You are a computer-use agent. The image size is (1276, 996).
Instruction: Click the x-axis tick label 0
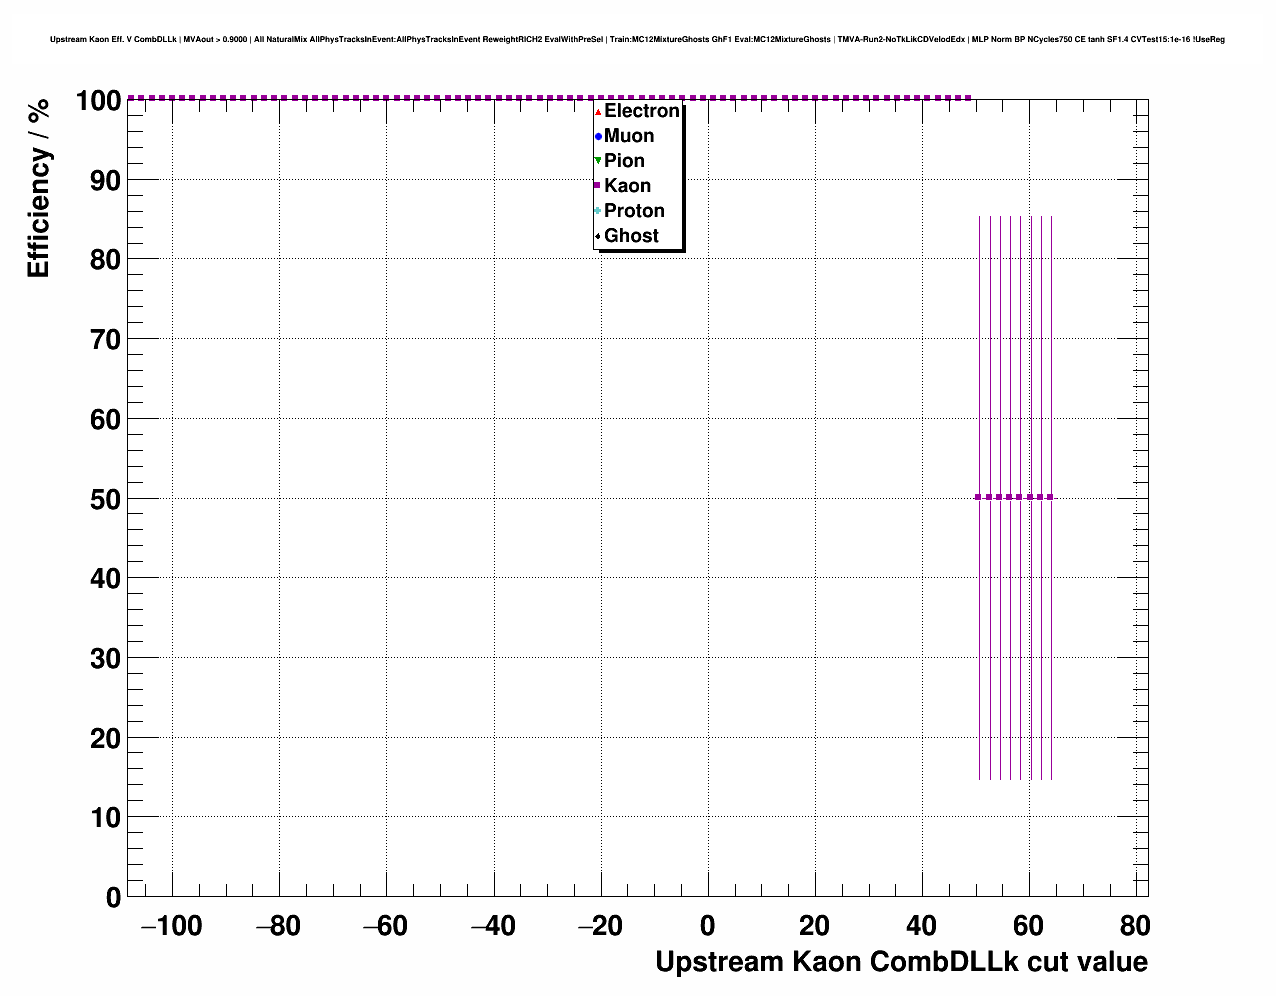707,926
